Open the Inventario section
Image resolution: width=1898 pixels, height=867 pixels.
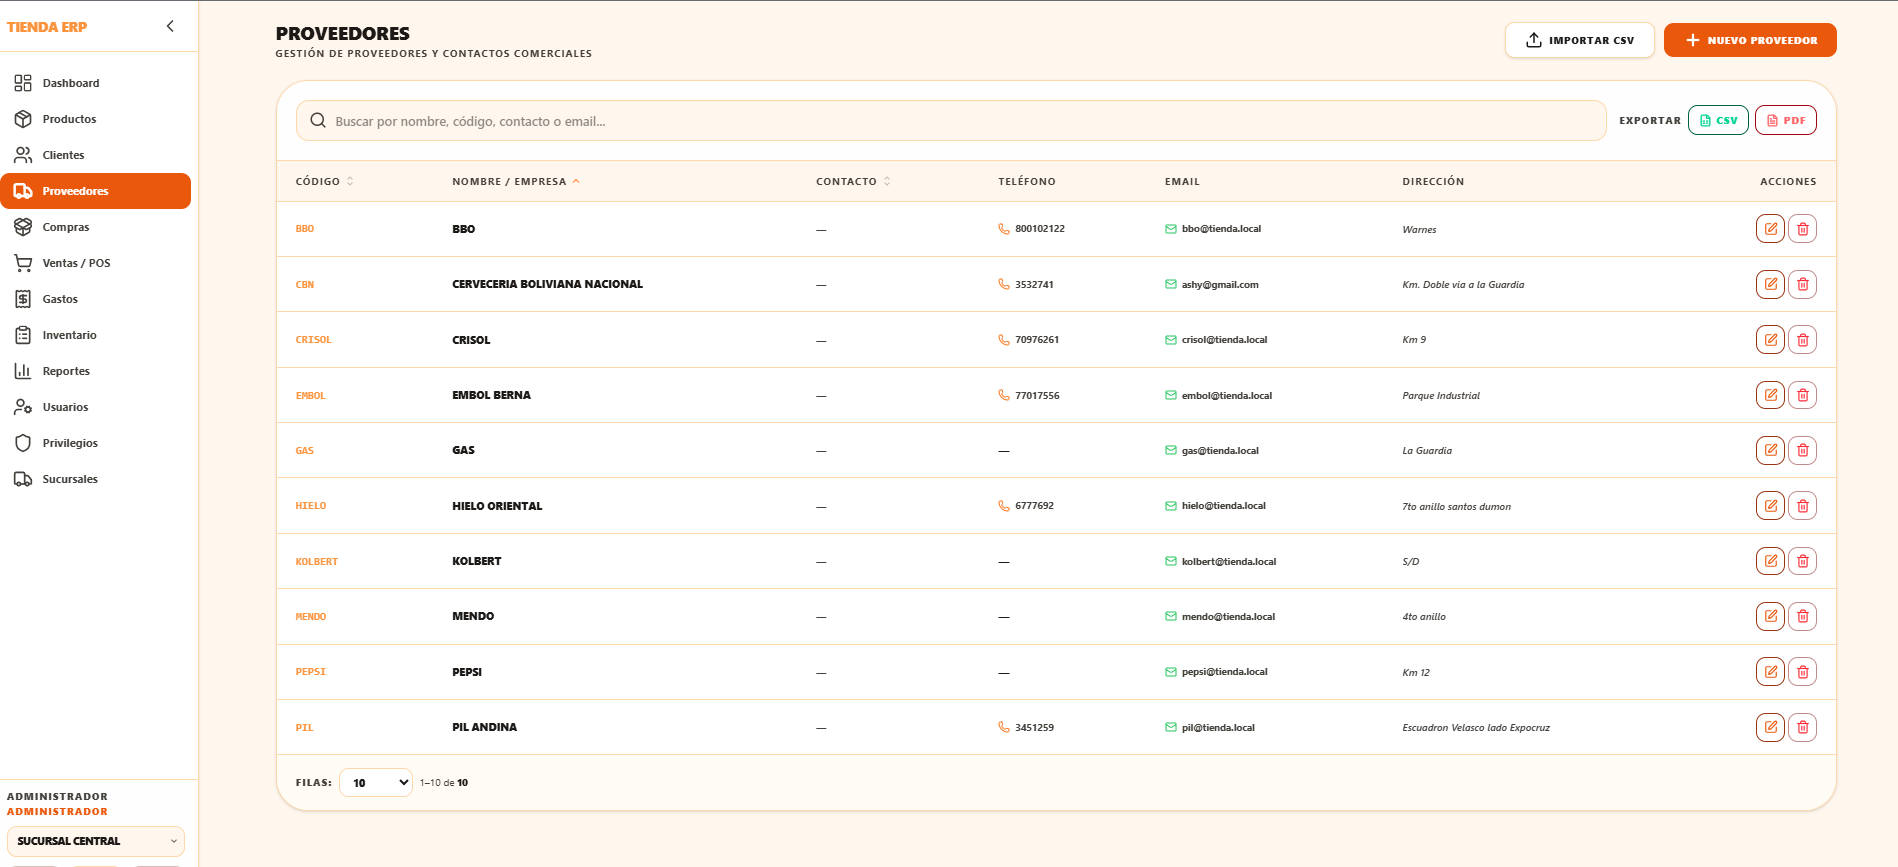(96, 335)
